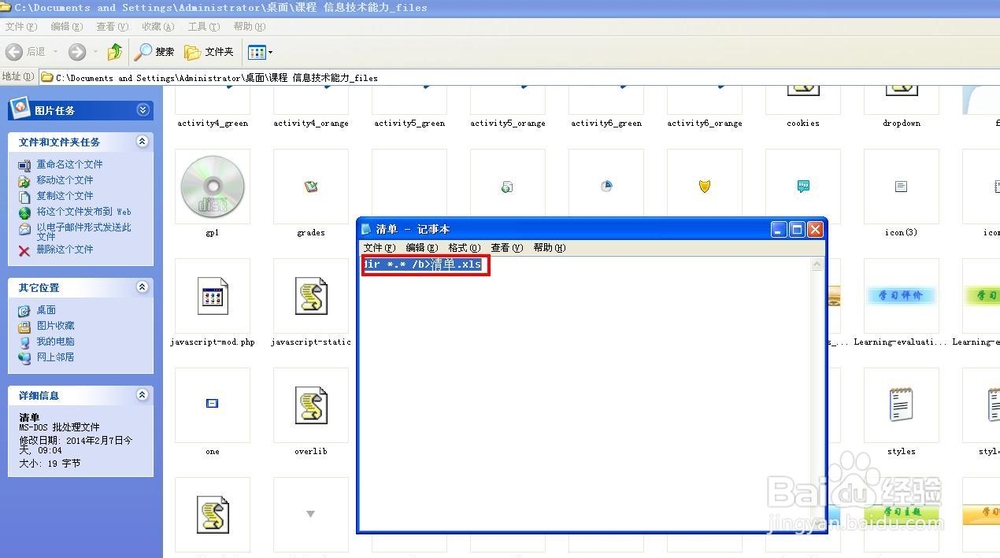
Task: Click 删除这个文件 delete link
Action: pyautogui.click(x=64, y=249)
